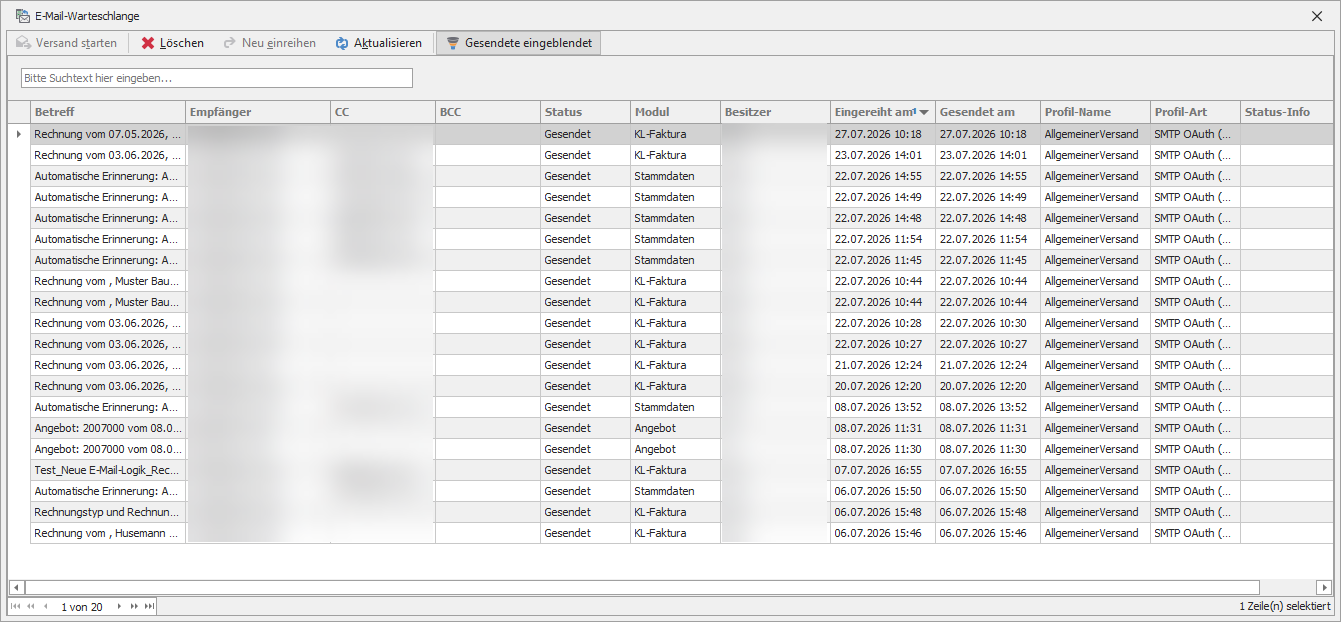Click the next page navigator icon
Viewport: 1341px width, 622px height.
(x=134, y=607)
